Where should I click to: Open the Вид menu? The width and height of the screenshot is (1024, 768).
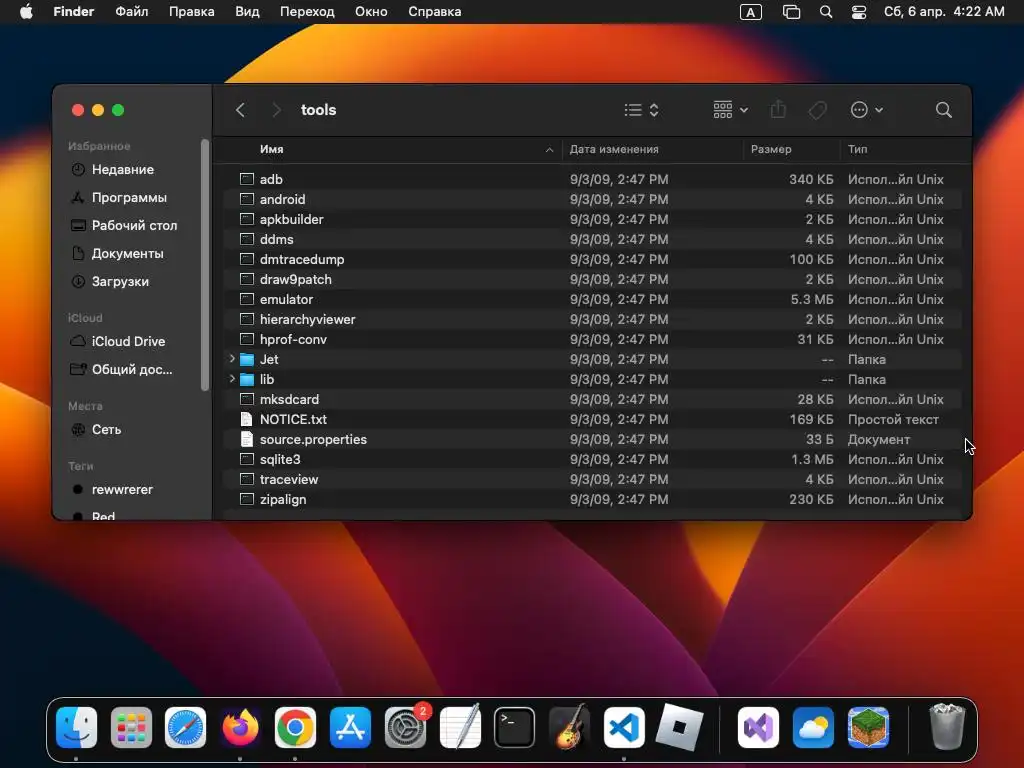pos(247,12)
